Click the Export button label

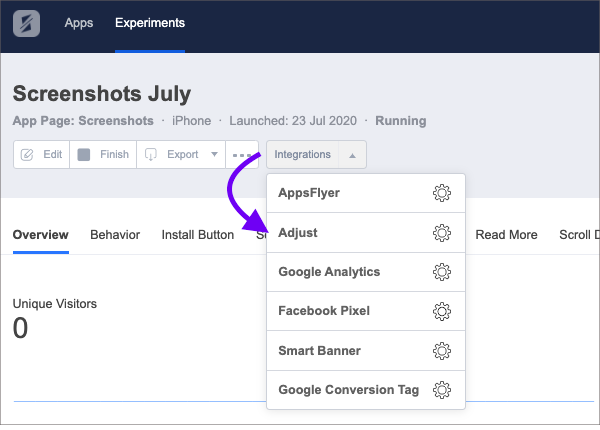(183, 155)
